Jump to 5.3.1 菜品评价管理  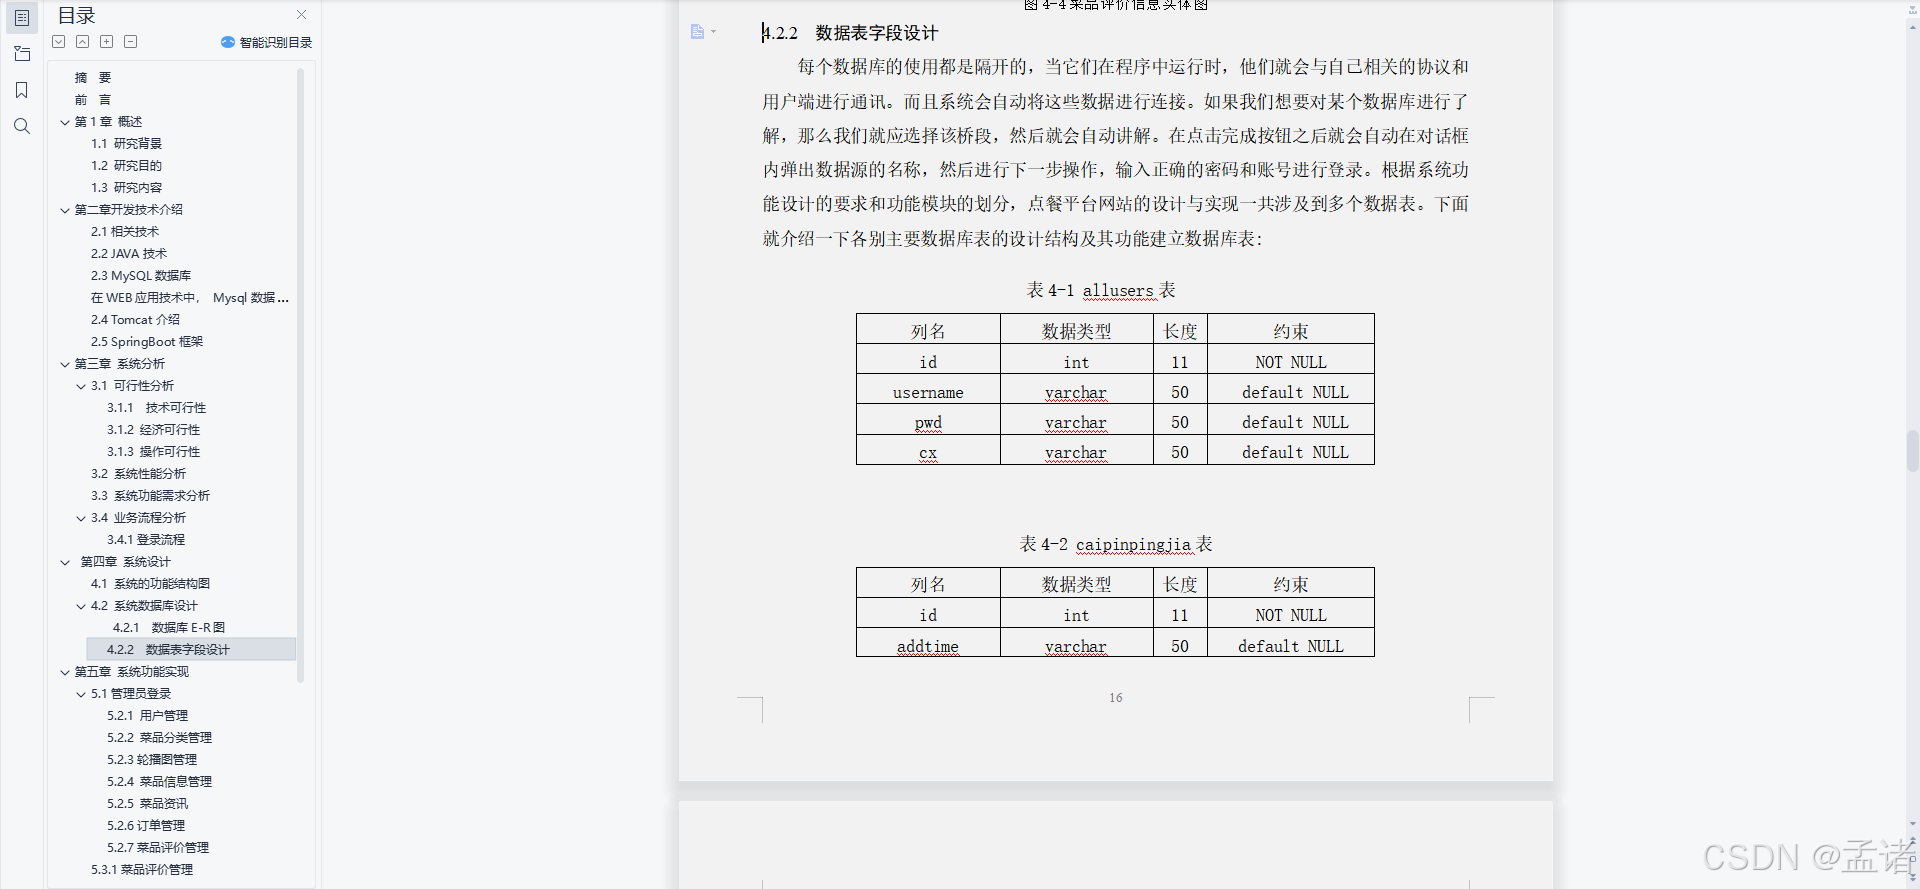[x=142, y=870]
